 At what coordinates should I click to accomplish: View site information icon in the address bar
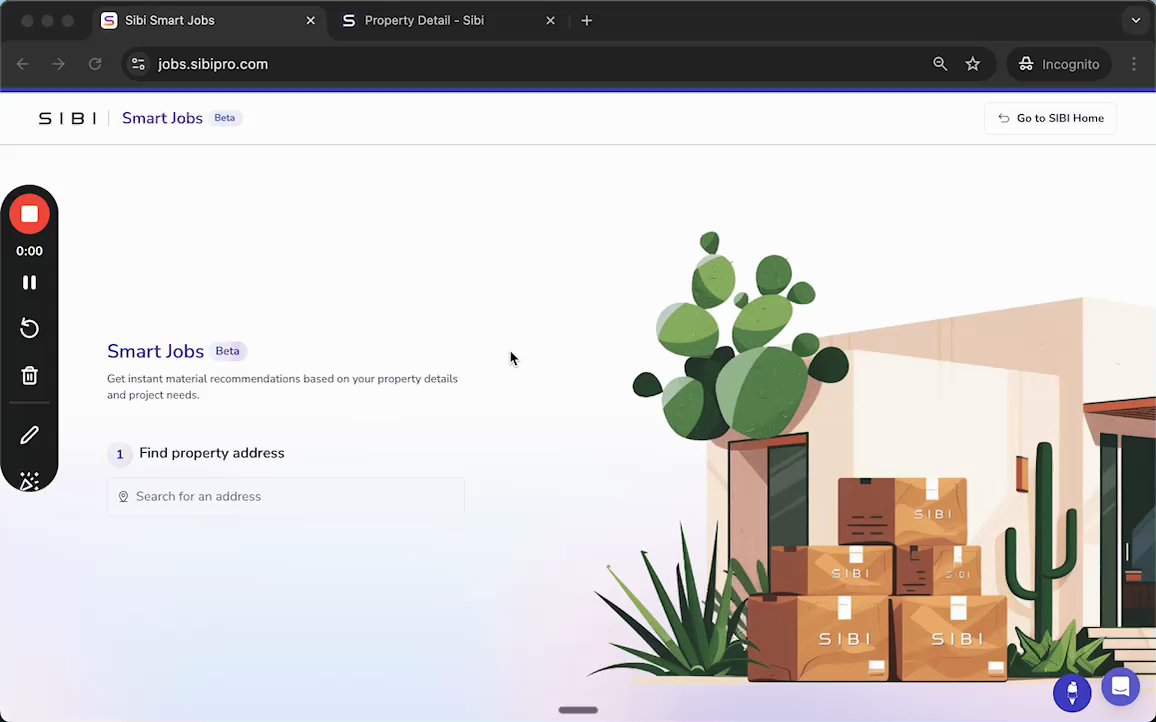tap(138, 64)
